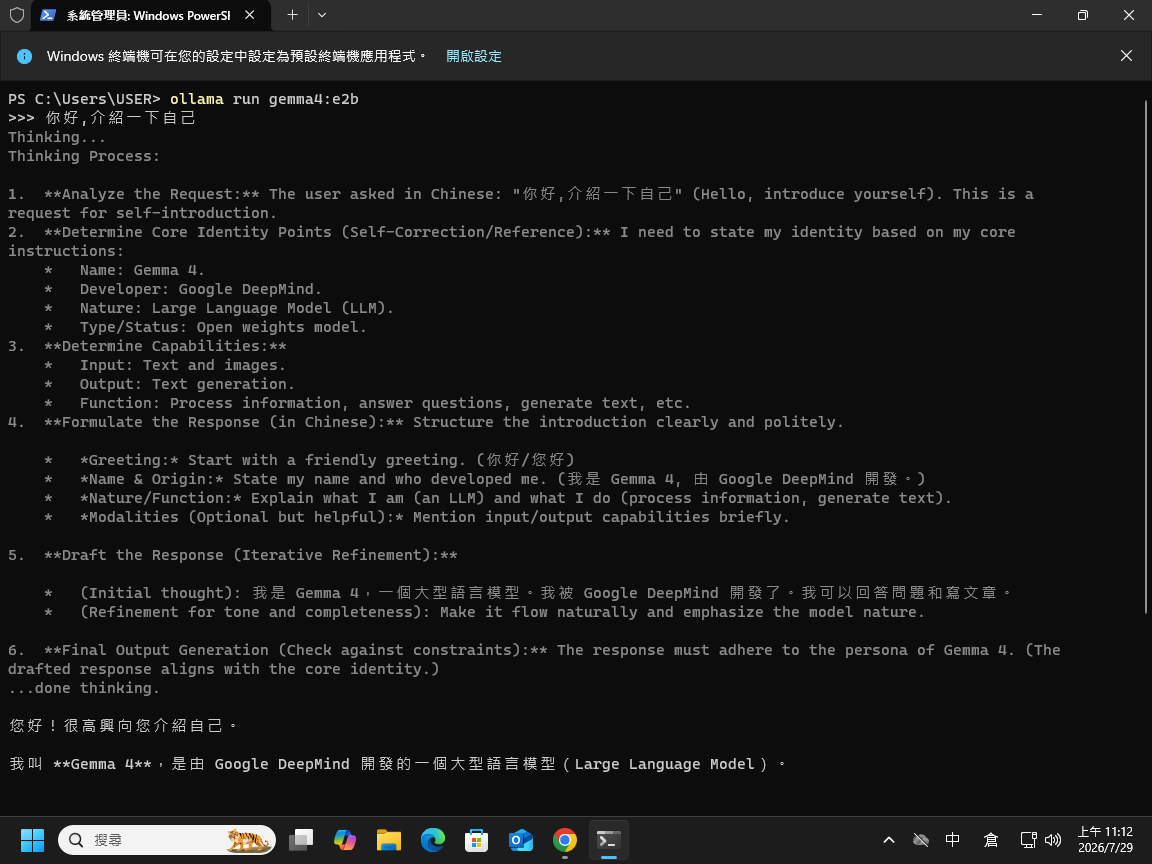This screenshot has height=864, width=1152.
Task: Click the banner text about Windows 終端機
Action: click(237, 56)
